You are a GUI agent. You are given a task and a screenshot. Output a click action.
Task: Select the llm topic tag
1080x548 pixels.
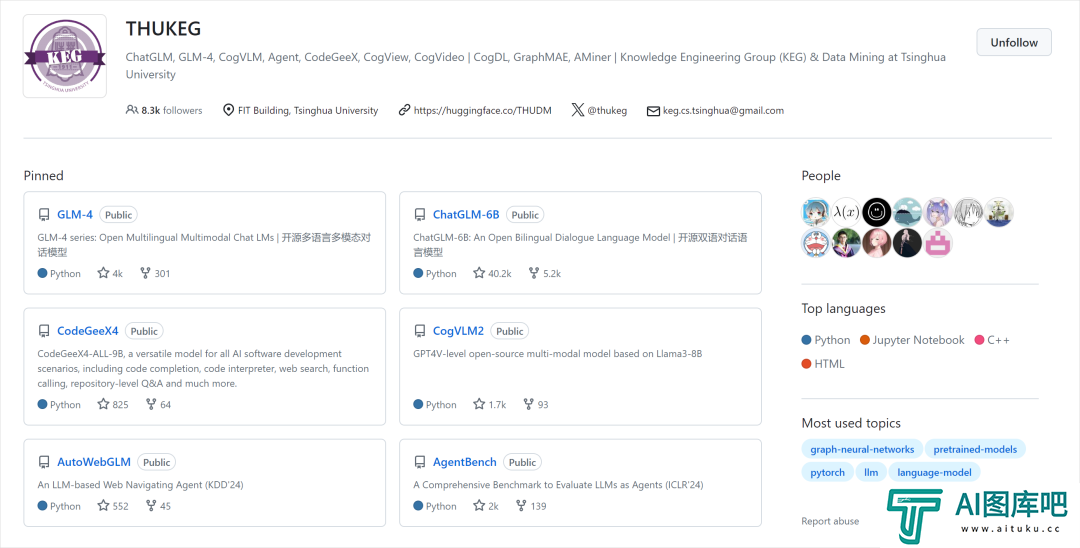(871, 472)
